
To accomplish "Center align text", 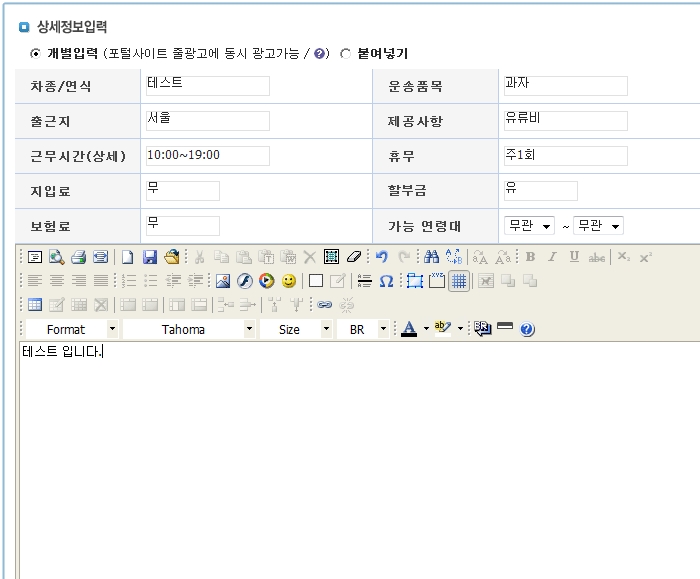I will point(57,281).
